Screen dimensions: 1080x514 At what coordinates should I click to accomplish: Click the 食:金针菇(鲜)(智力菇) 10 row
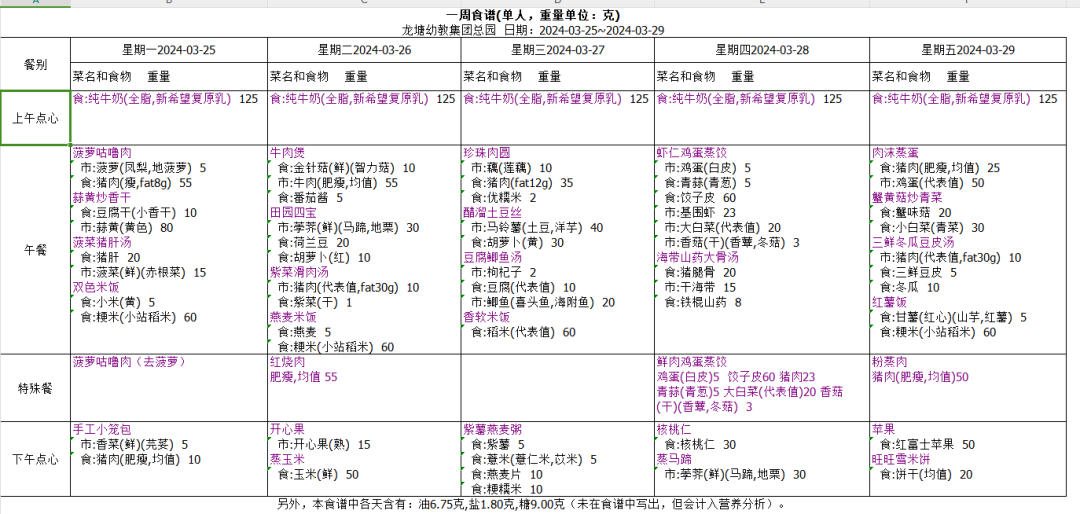tap(346, 167)
